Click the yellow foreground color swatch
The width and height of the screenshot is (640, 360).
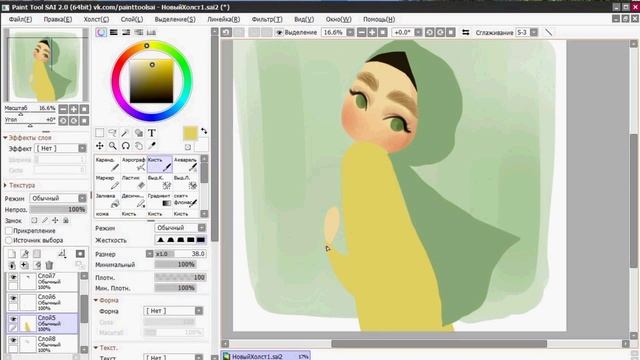tap(190, 133)
